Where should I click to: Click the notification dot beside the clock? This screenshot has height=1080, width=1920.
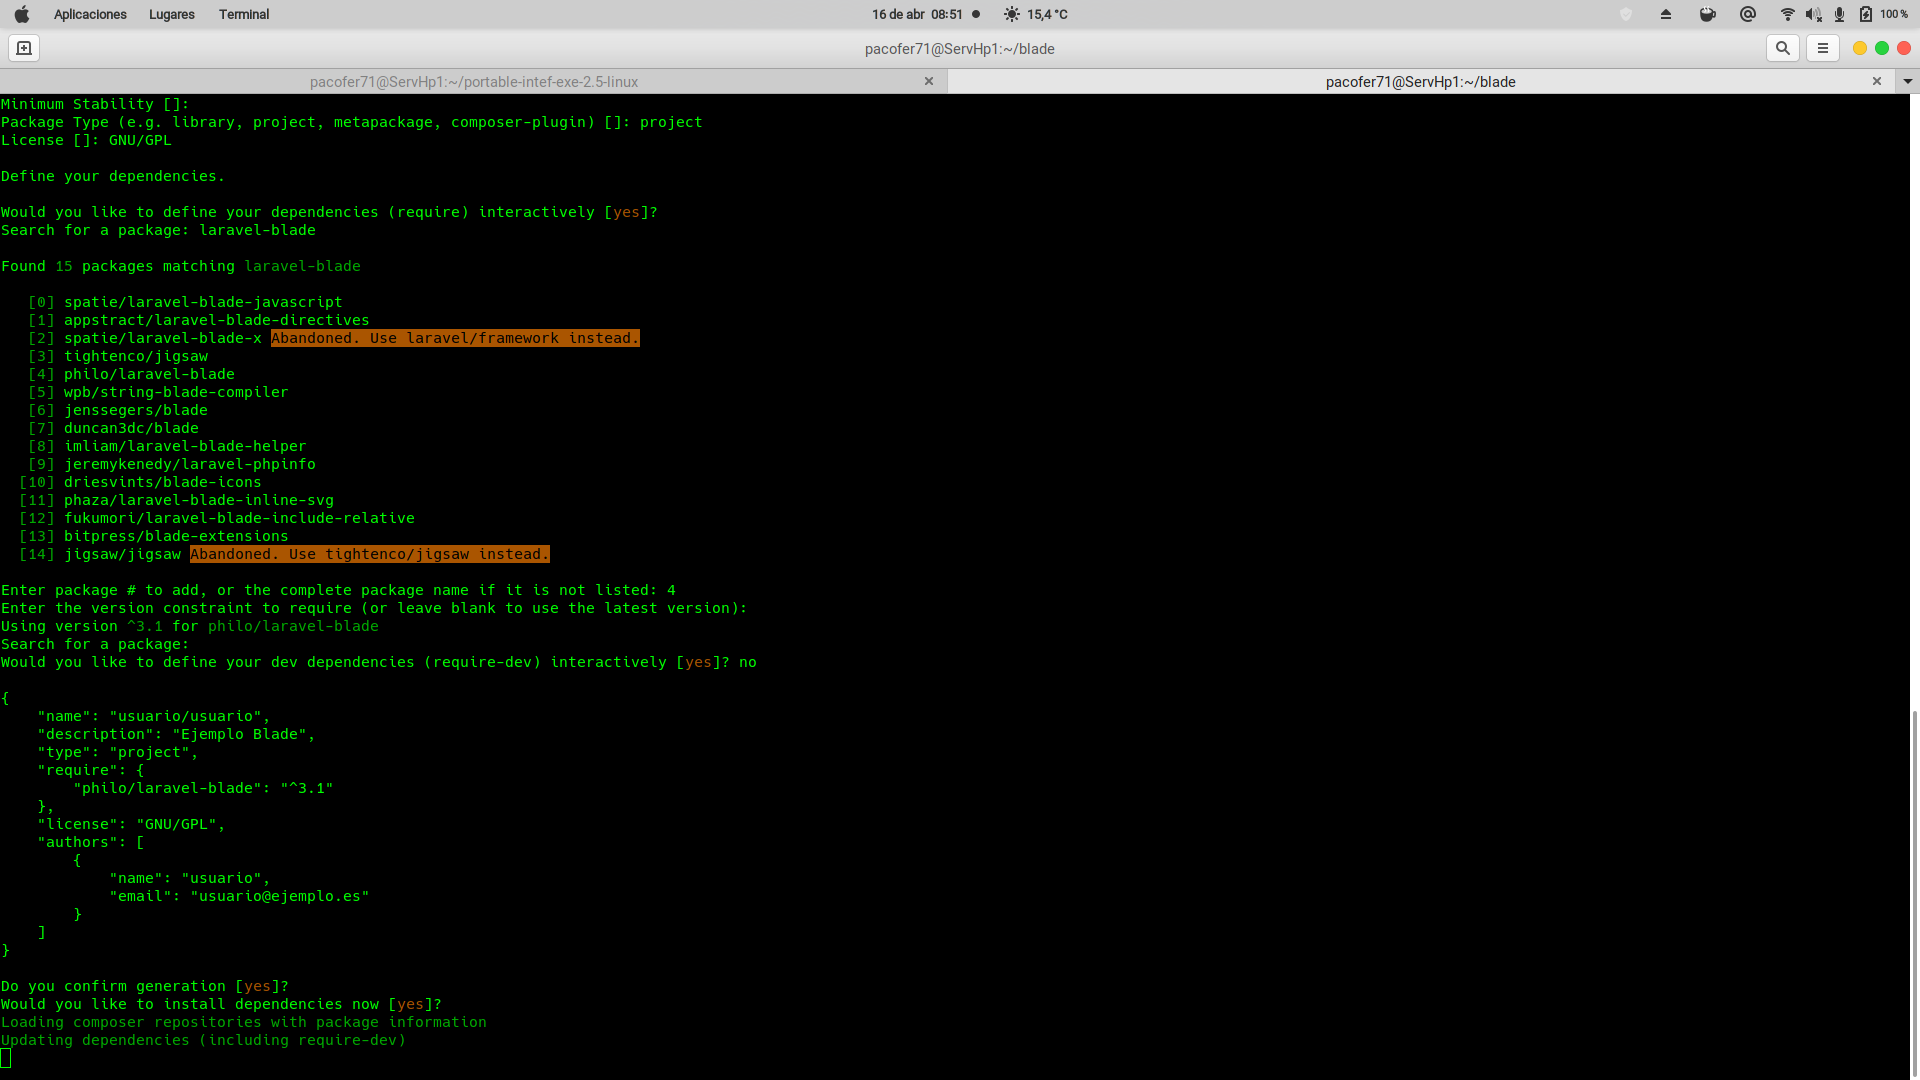point(976,14)
